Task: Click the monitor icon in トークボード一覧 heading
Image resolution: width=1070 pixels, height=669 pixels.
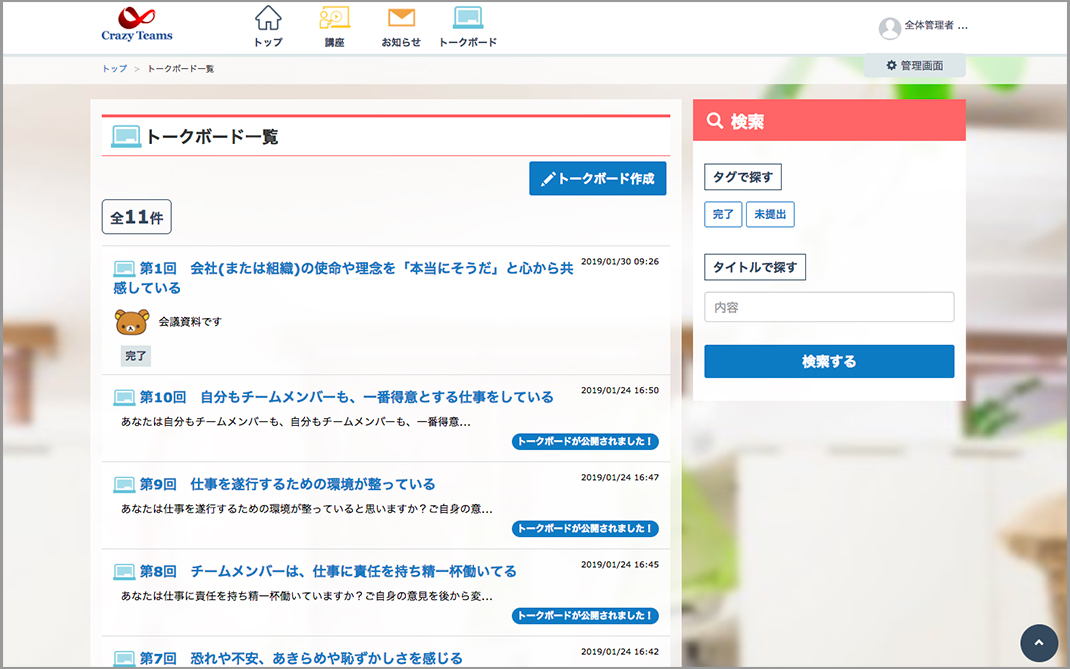Action: click(126, 137)
